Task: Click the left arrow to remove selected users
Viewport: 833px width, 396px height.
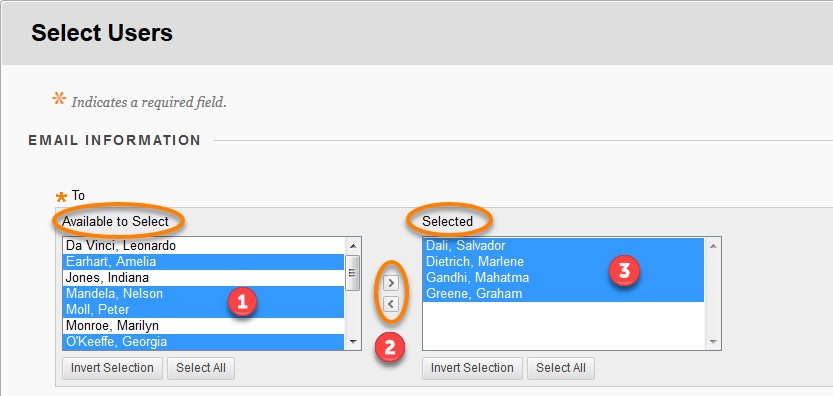Action: pyautogui.click(x=390, y=304)
